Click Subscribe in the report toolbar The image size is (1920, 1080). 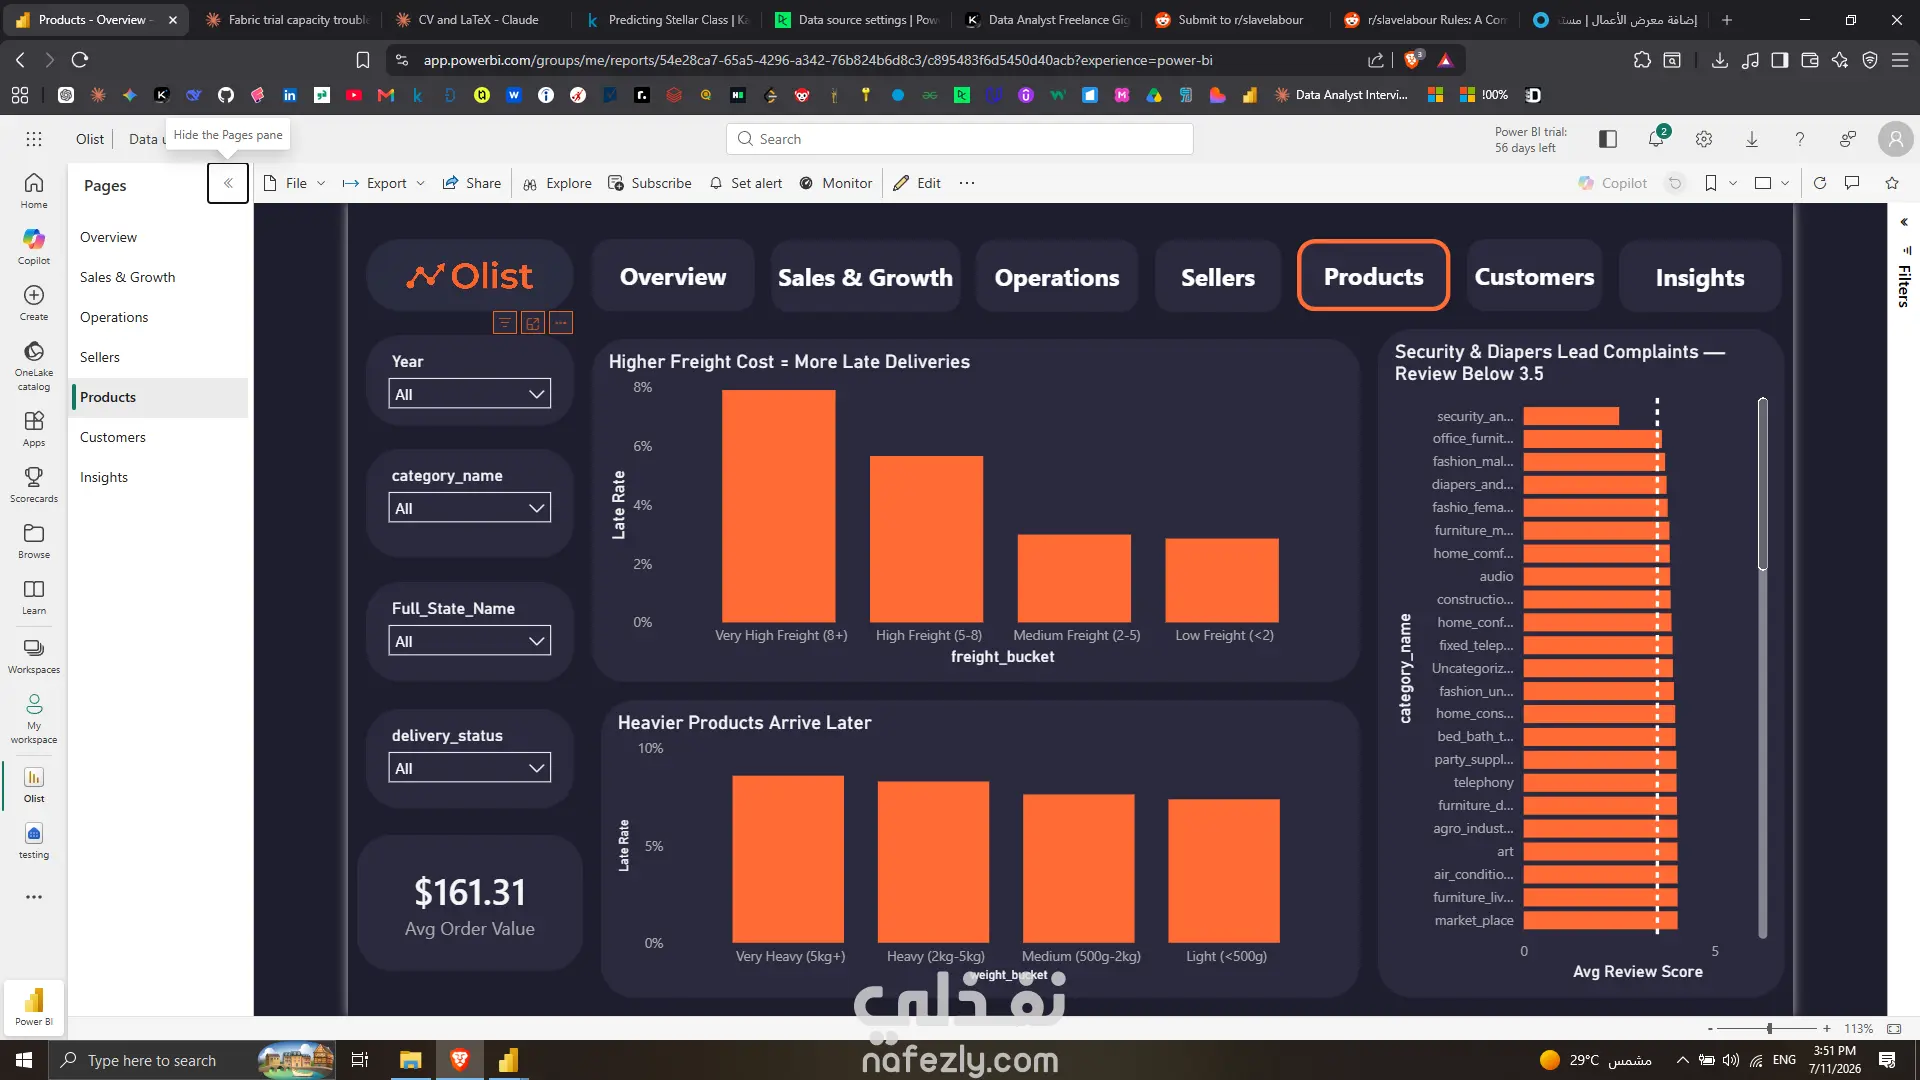pyautogui.click(x=650, y=183)
